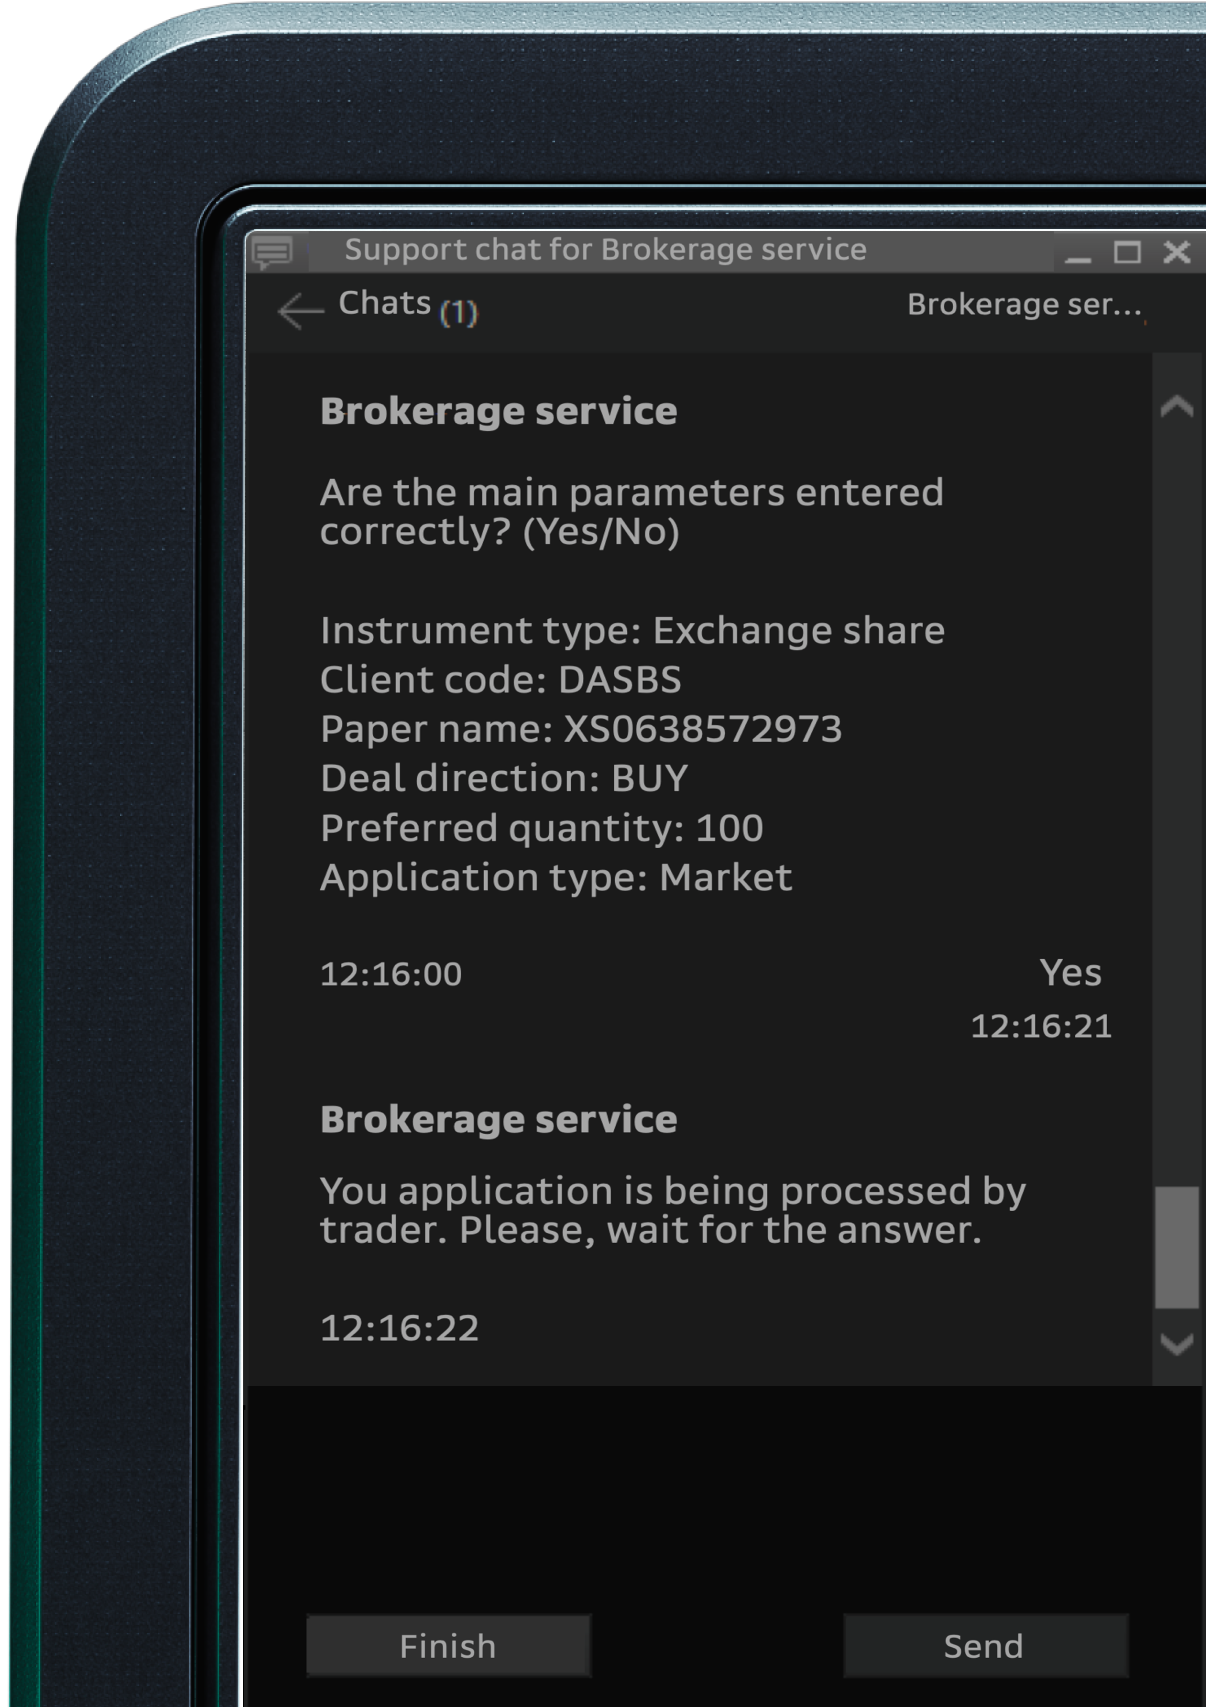The width and height of the screenshot is (1206, 1707).
Task: Click the 12:16:22 message timestamp
Action: (x=399, y=1328)
